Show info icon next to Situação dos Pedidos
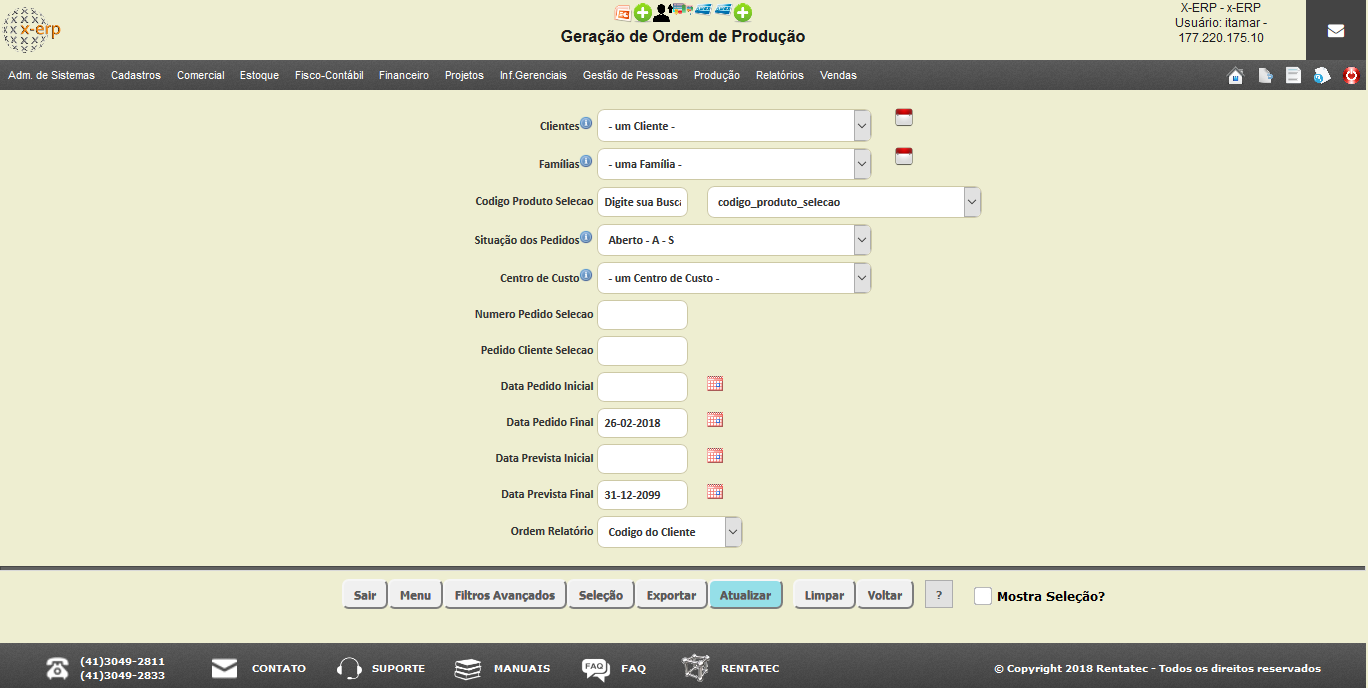Image resolution: width=1368 pixels, height=688 pixels. click(587, 238)
